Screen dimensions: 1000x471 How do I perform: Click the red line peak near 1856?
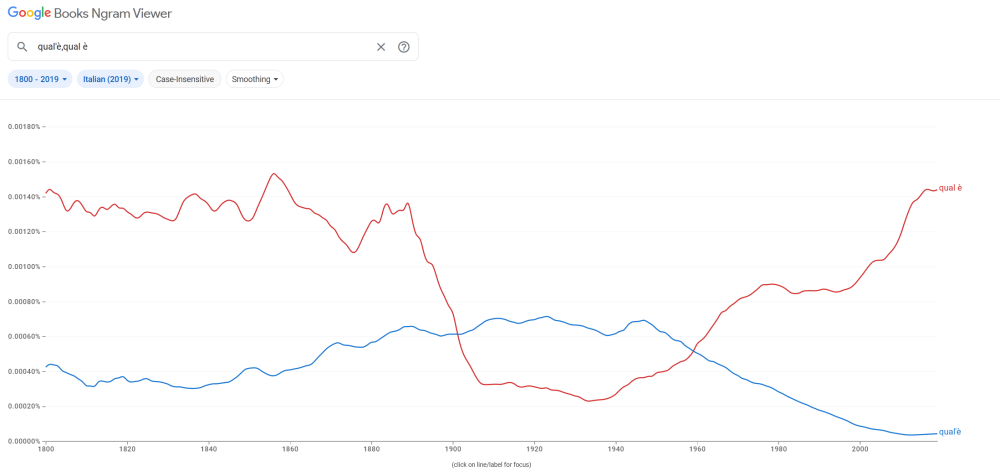(x=274, y=174)
